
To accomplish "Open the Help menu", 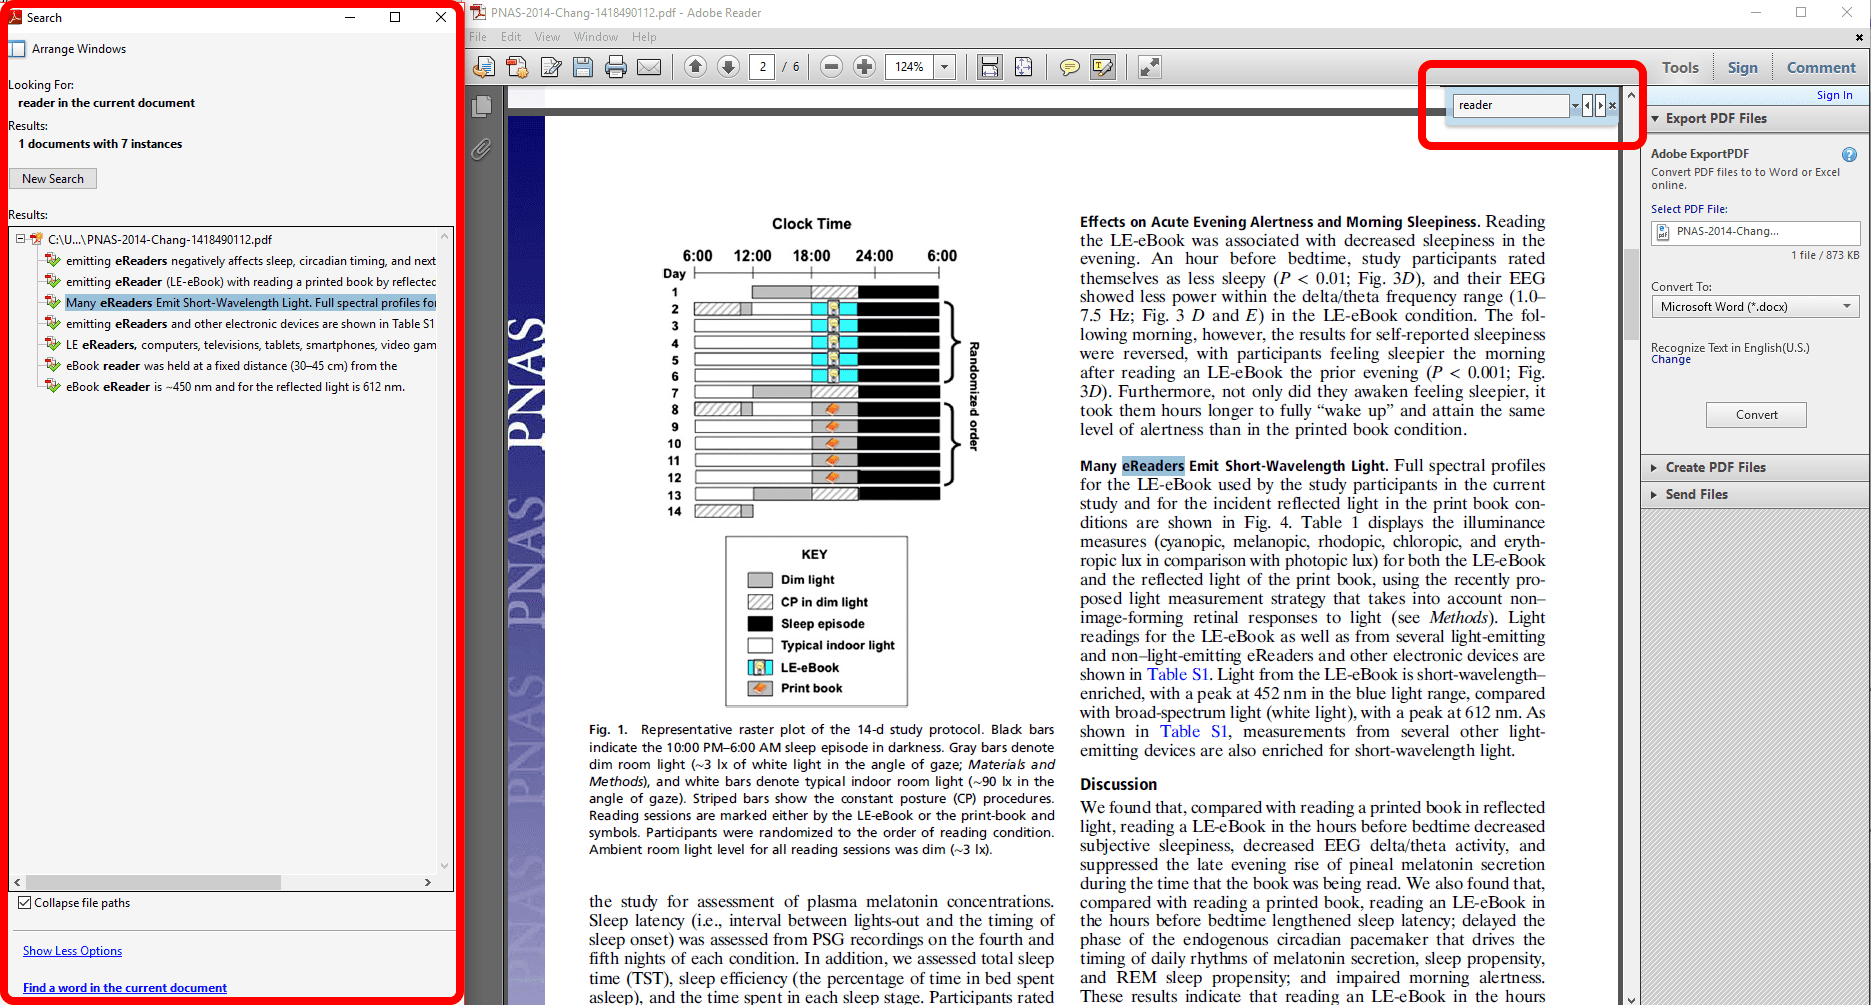I will (x=644, y=37).
